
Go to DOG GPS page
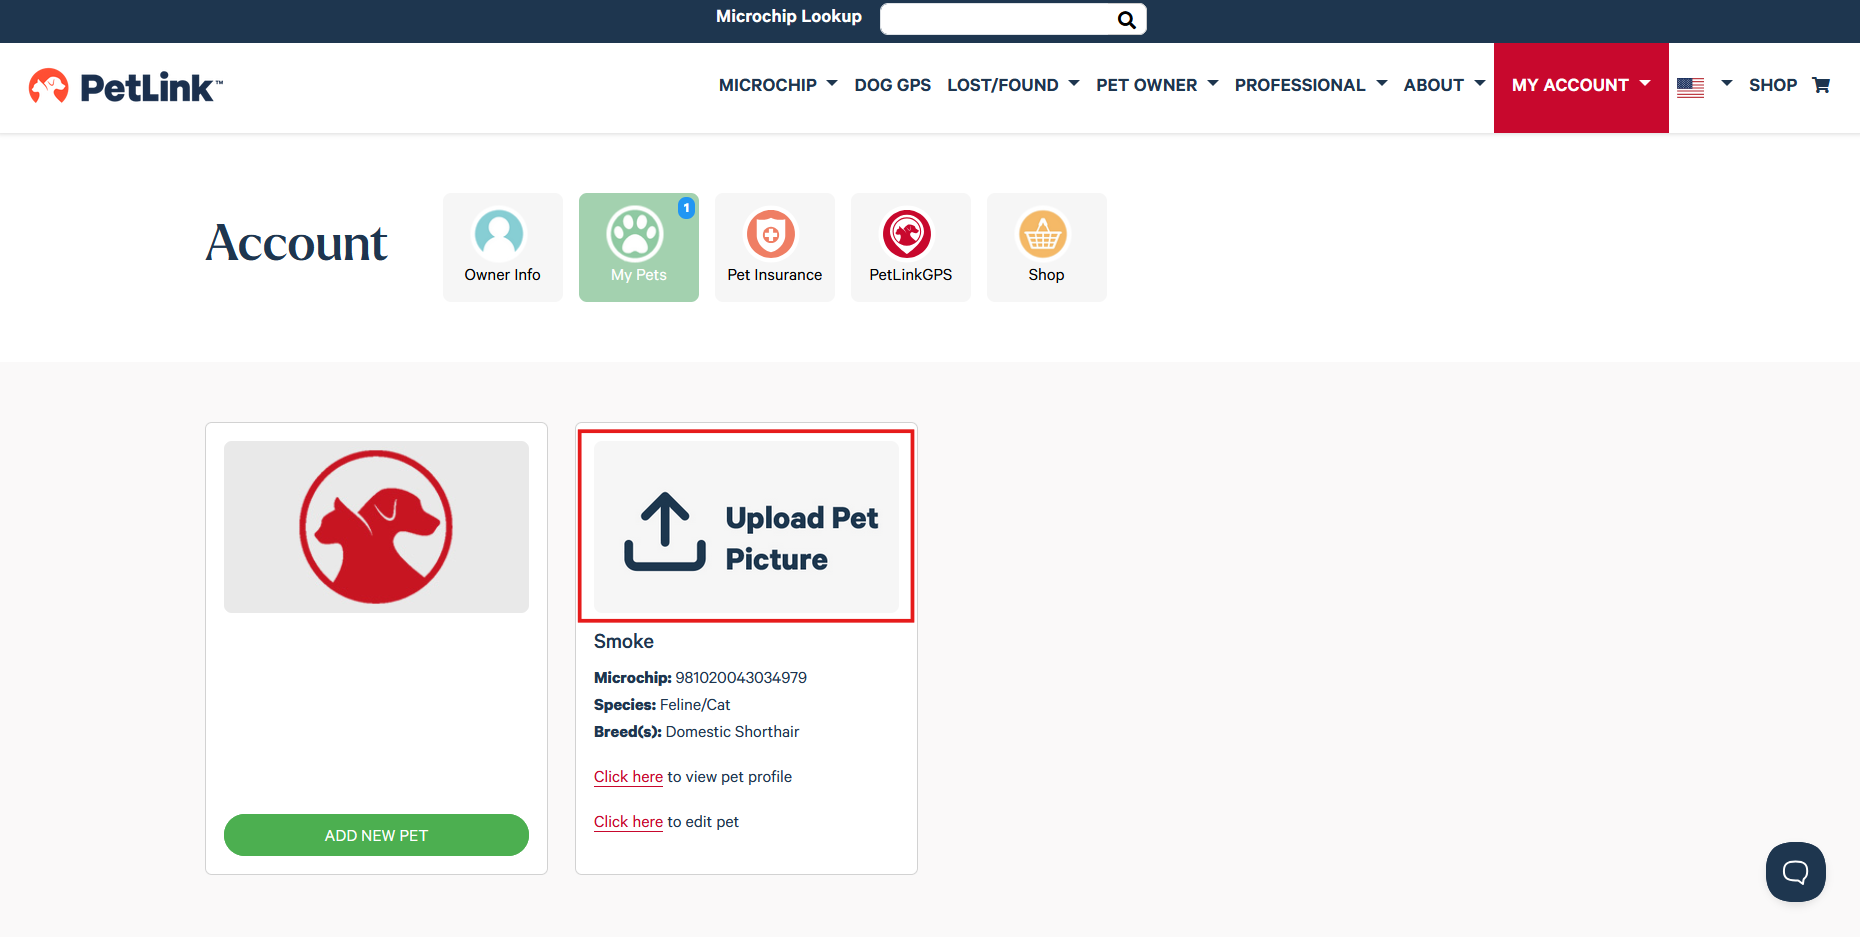tap(892, 85)
